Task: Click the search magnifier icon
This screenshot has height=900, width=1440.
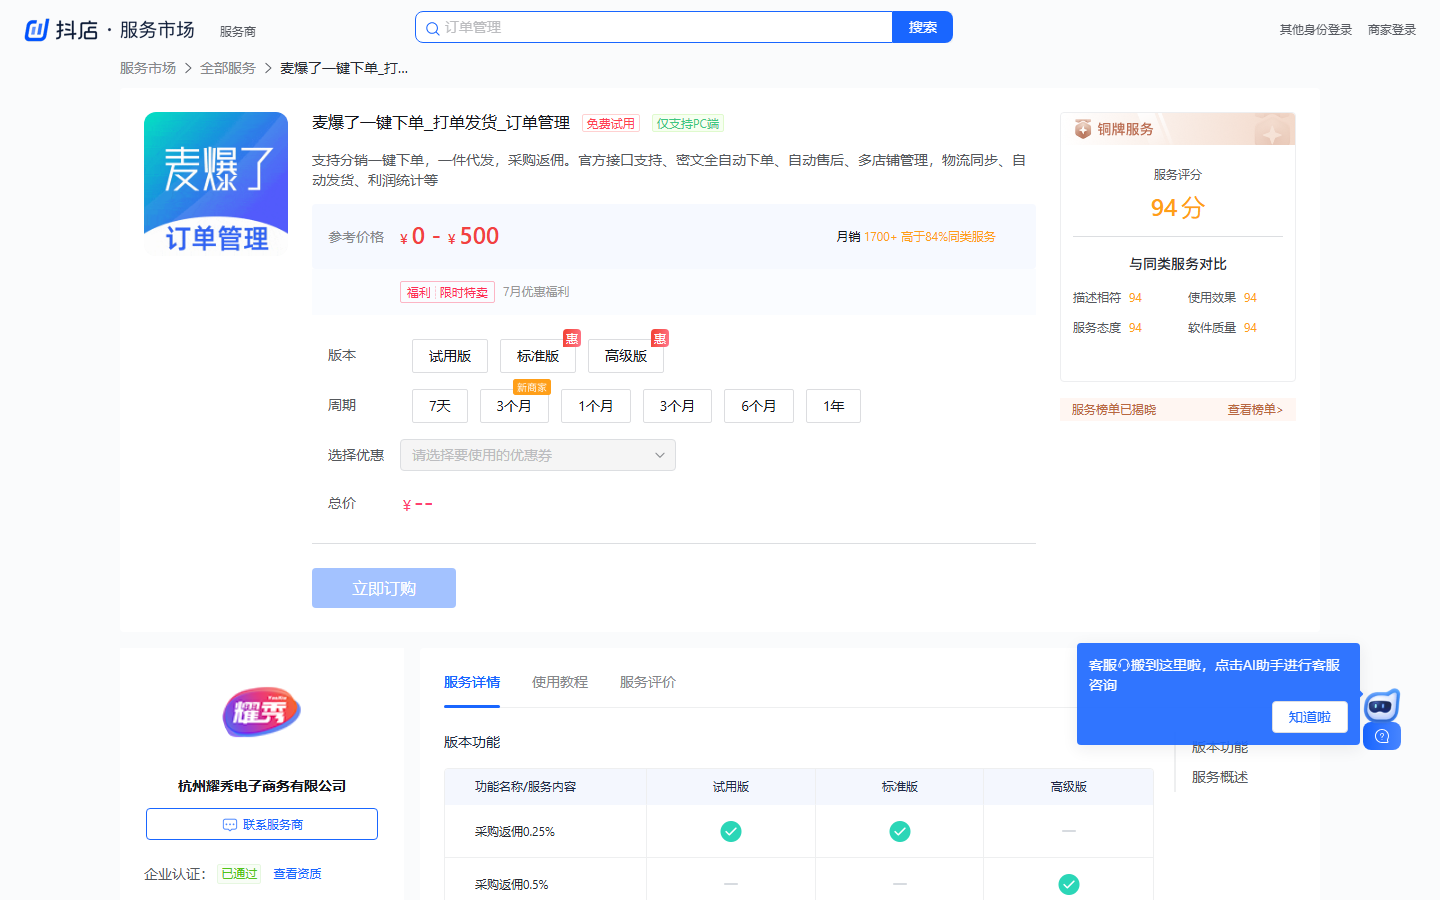Action: click(432, 28)
